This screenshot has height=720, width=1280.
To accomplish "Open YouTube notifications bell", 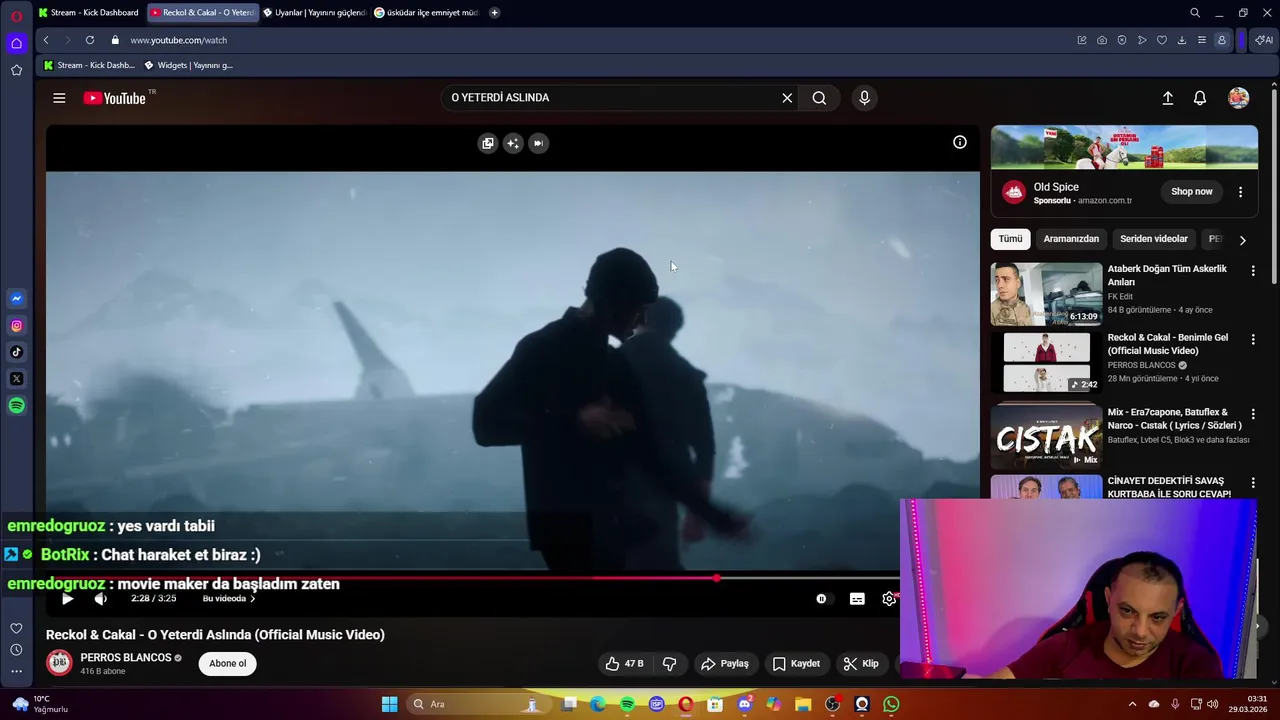I will coord(1200,98).
